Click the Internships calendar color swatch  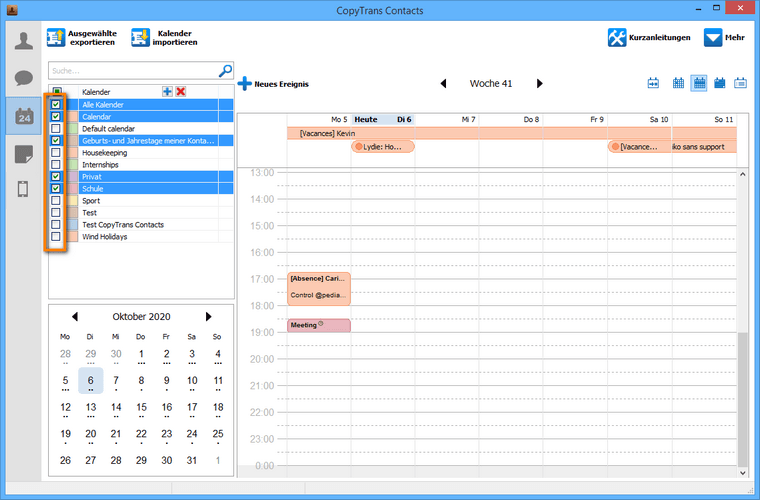coord(73,164)
